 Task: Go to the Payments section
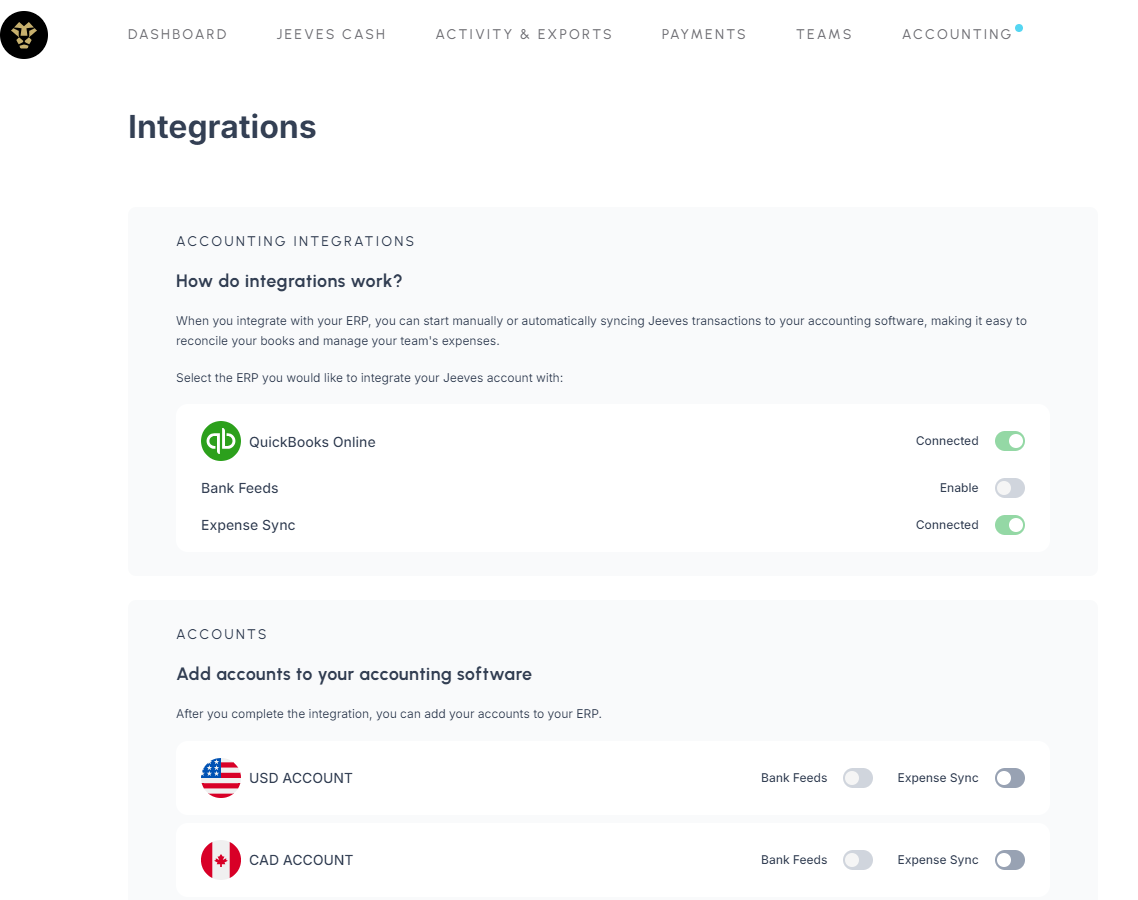pos(704,34)
